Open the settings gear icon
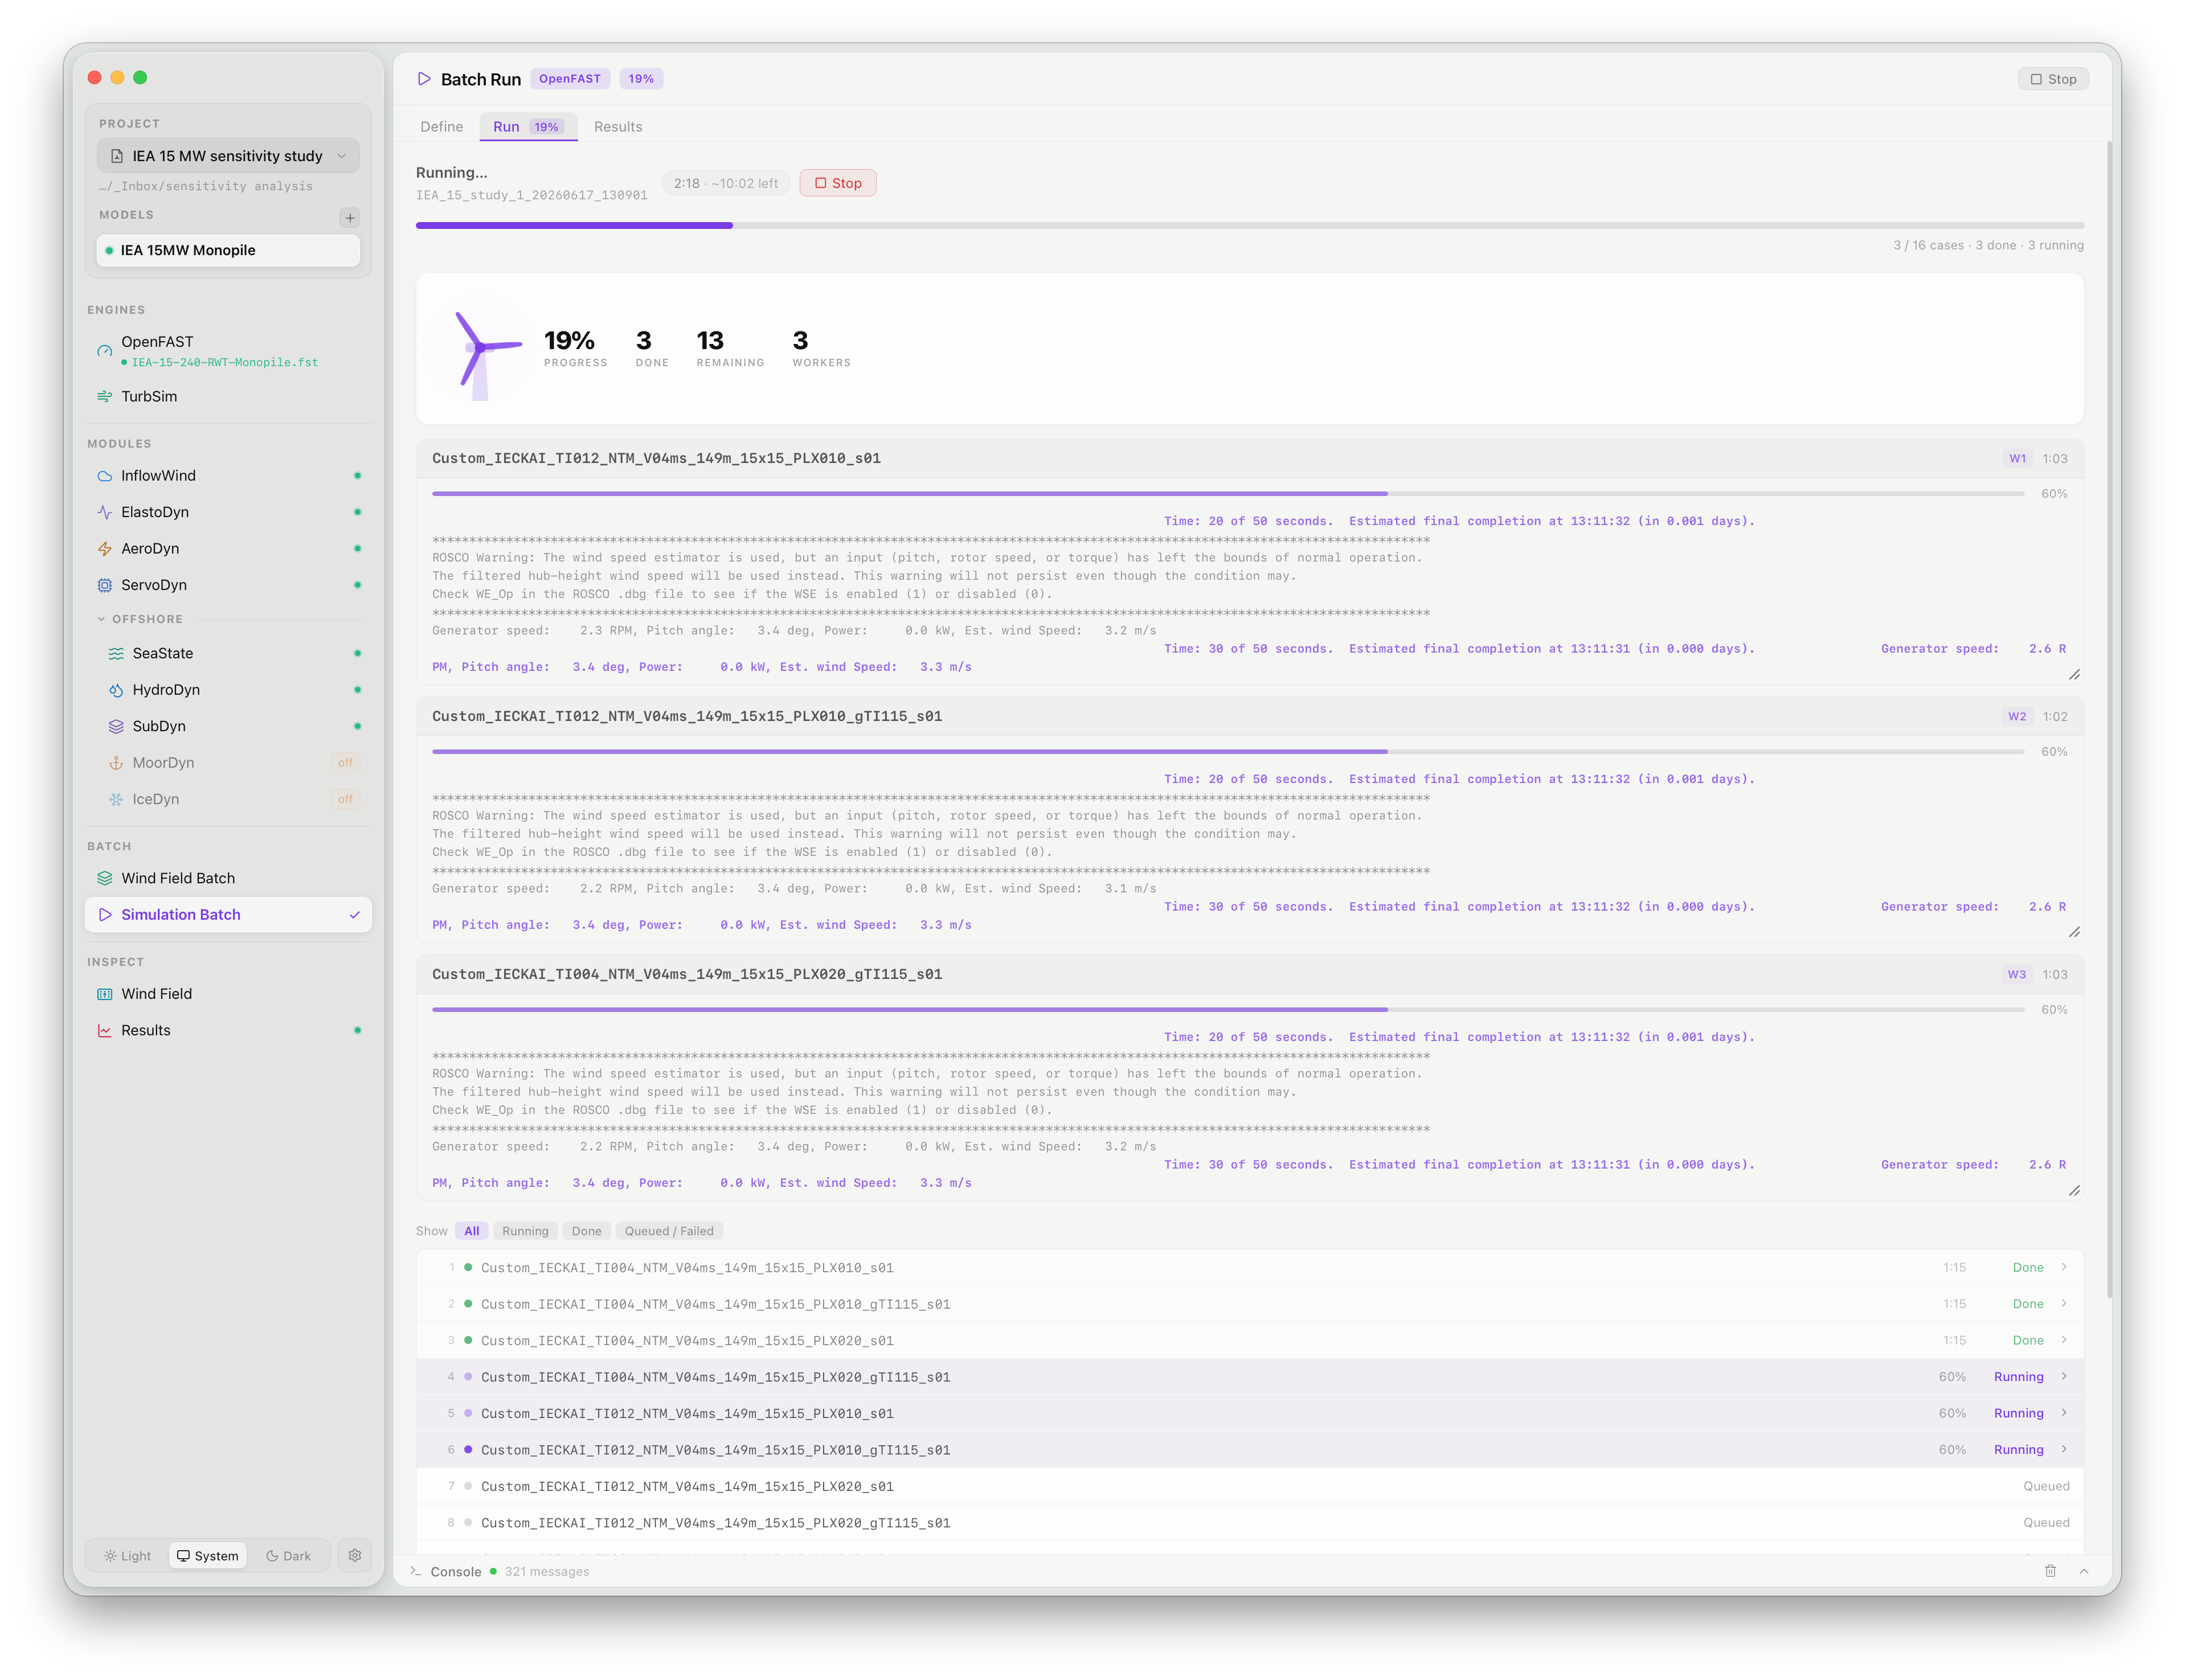This screenshot has width=2185, height=1680. pos(355,1555)
